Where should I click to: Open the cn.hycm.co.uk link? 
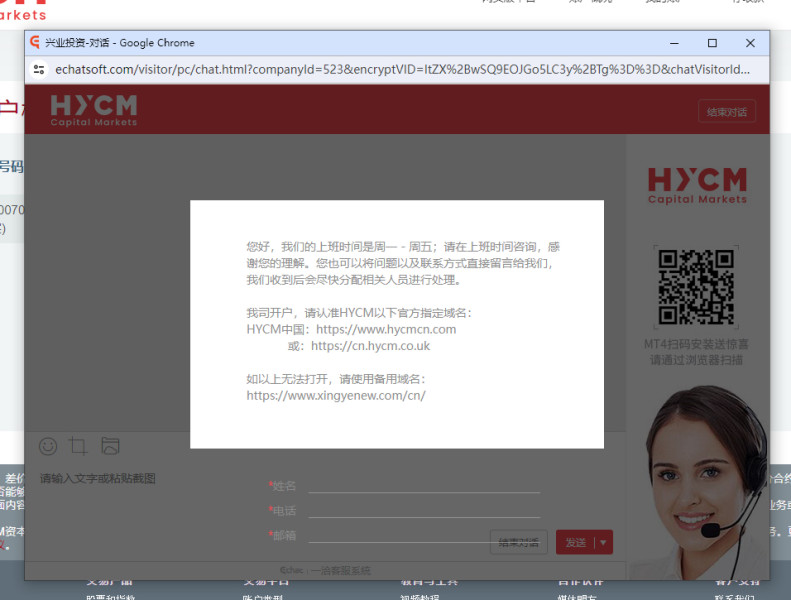pyautogui.click(x=370, y=346)
